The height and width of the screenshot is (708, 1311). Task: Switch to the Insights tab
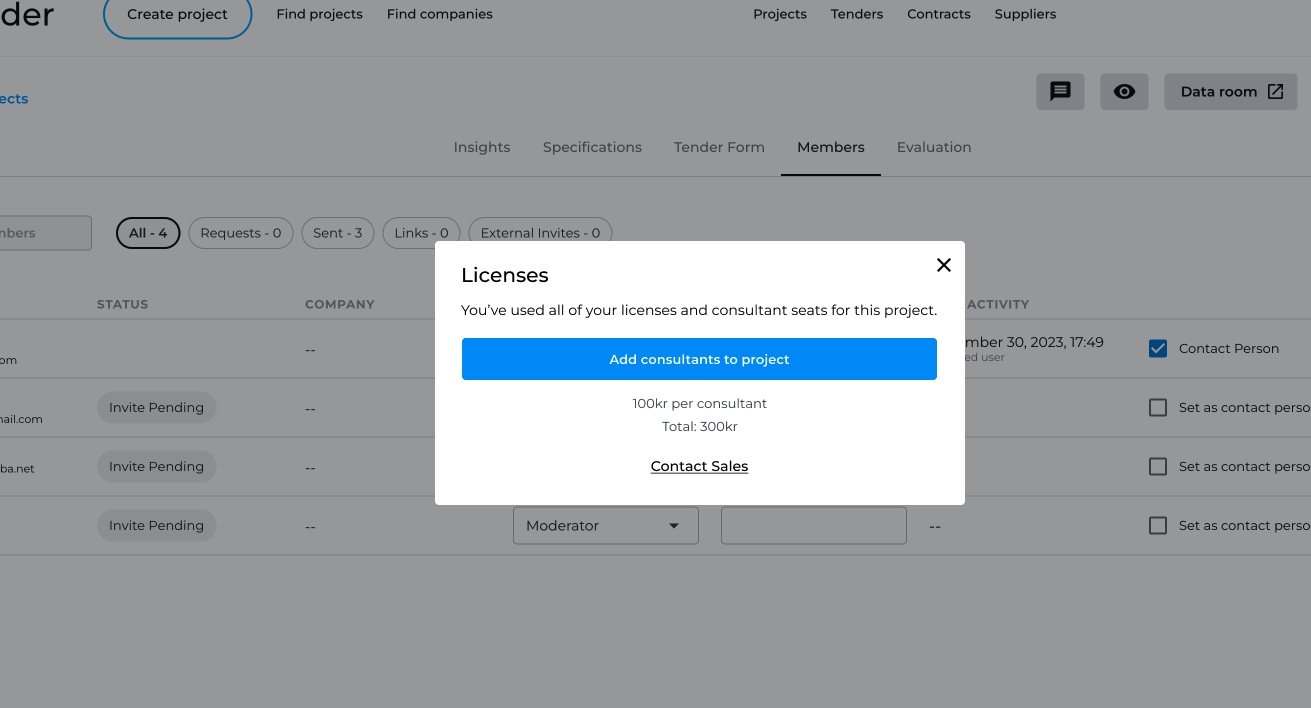coord(482,147)
